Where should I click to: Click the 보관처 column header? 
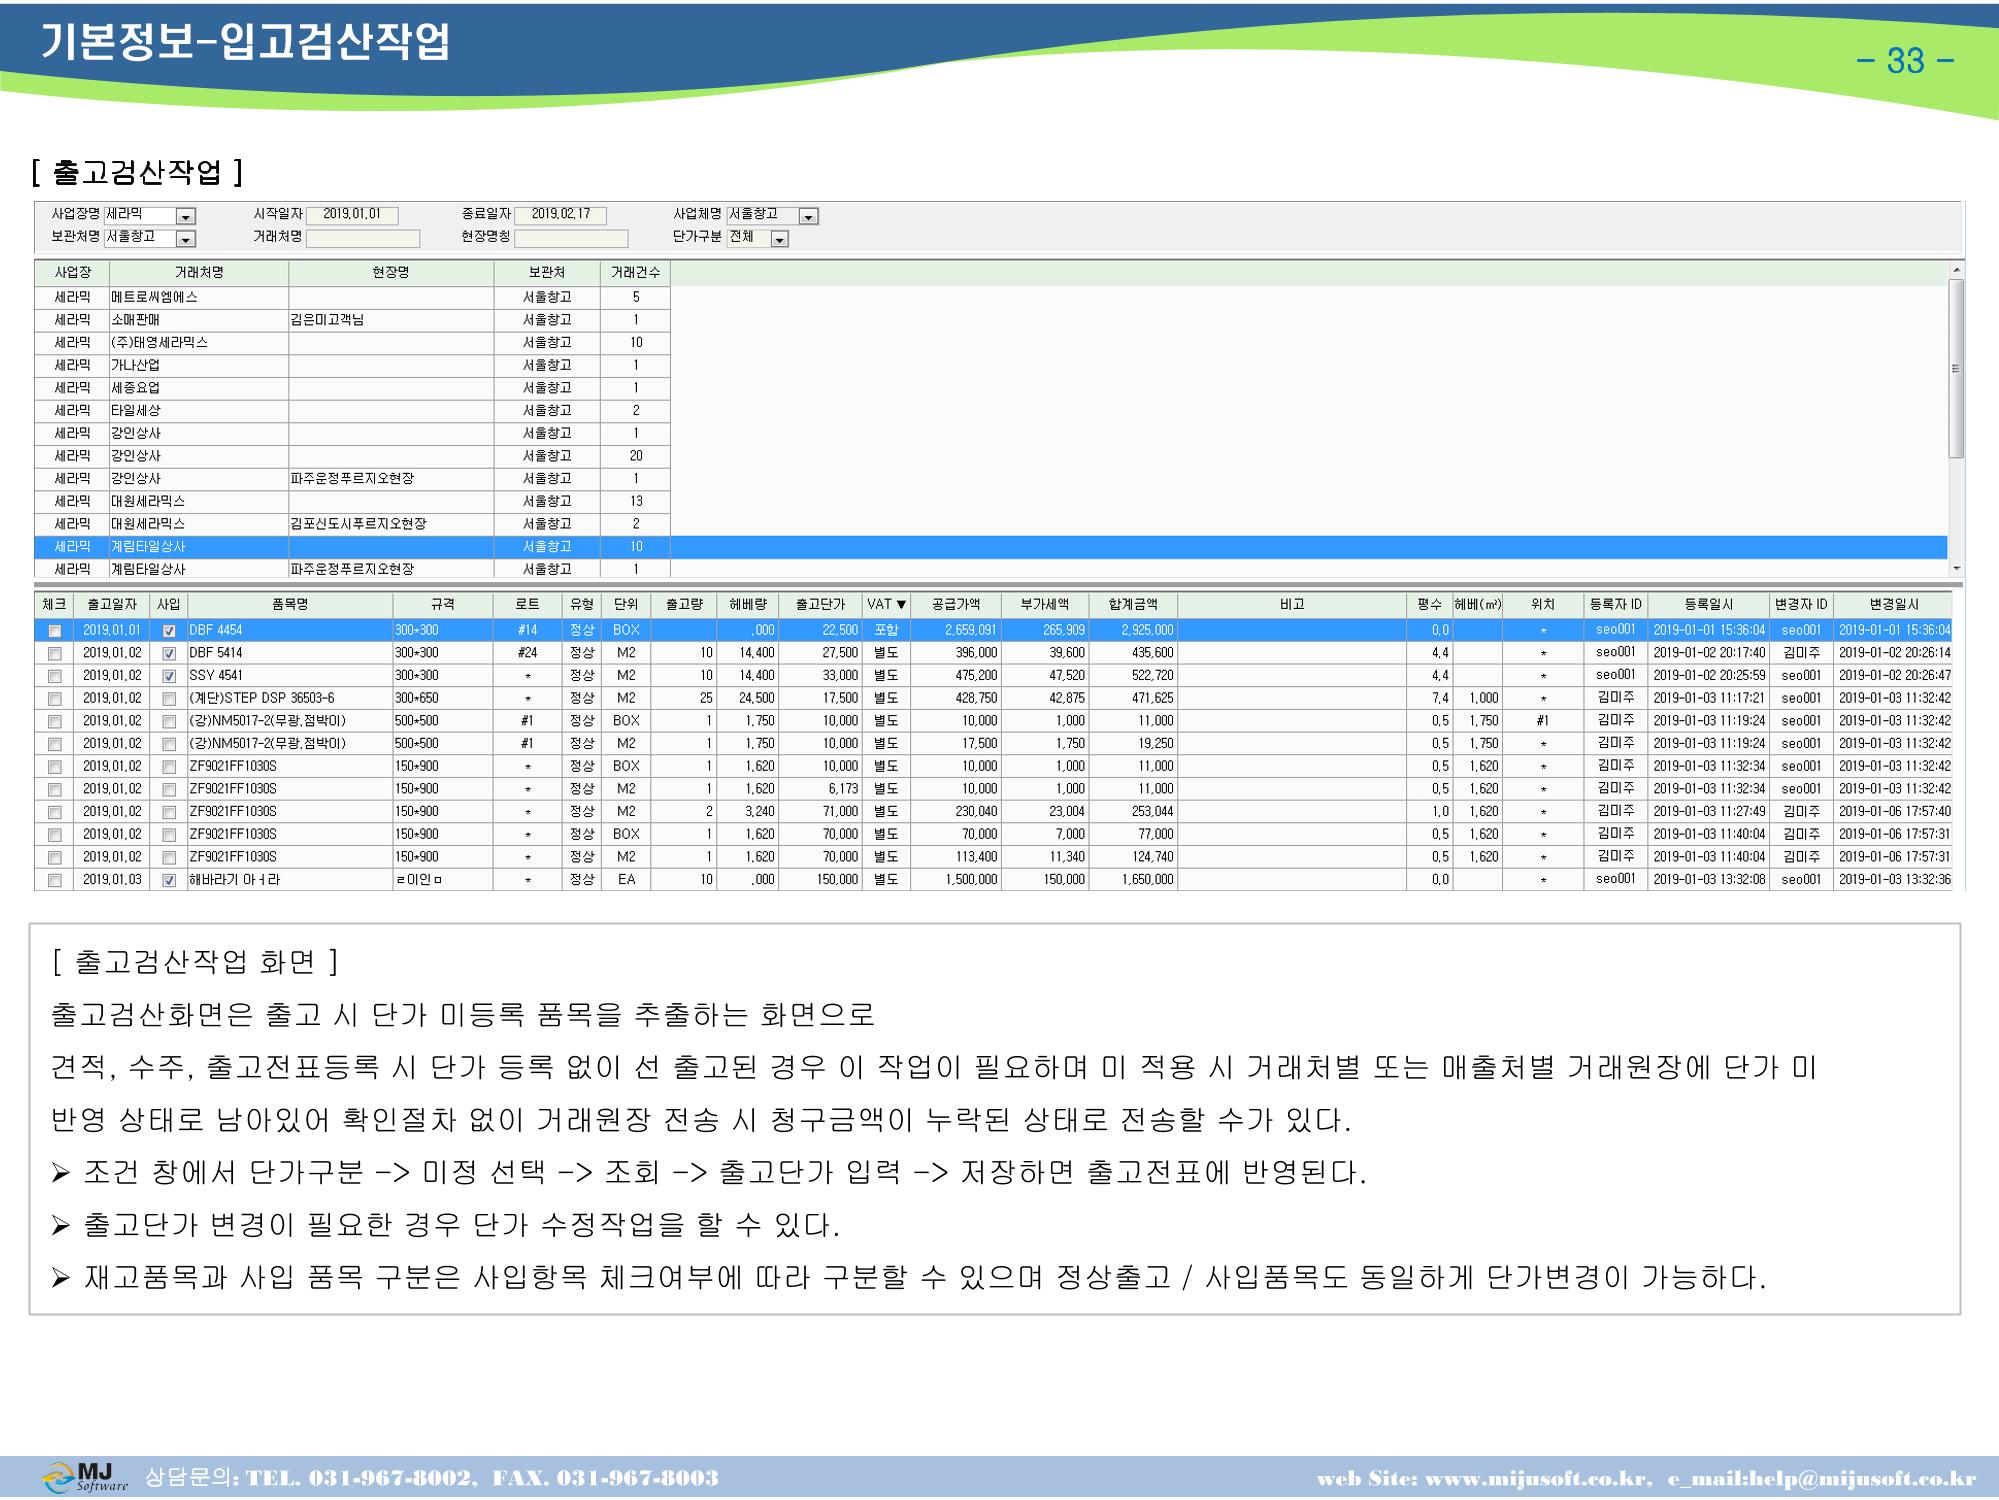point(547,272)
